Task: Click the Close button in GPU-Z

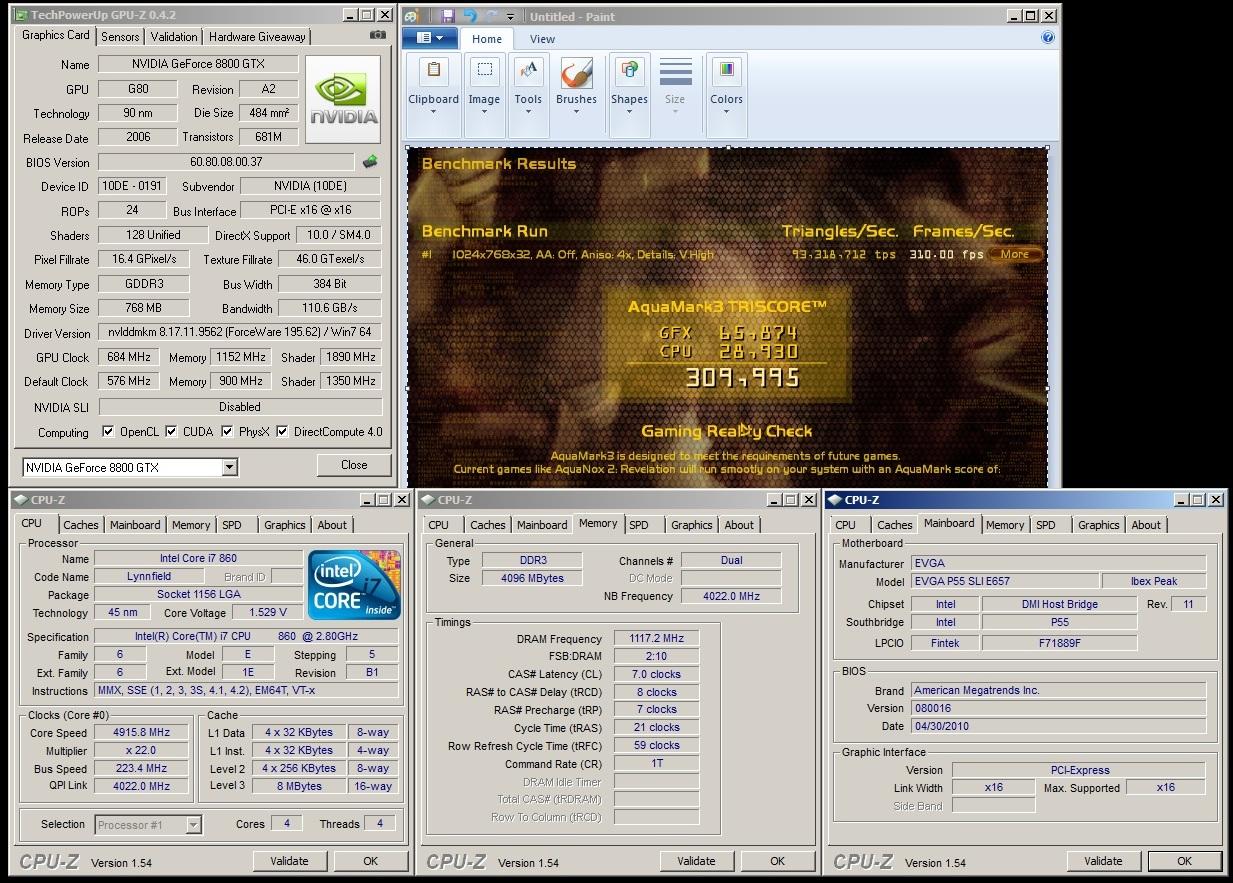Action: [x=354, y=465]
